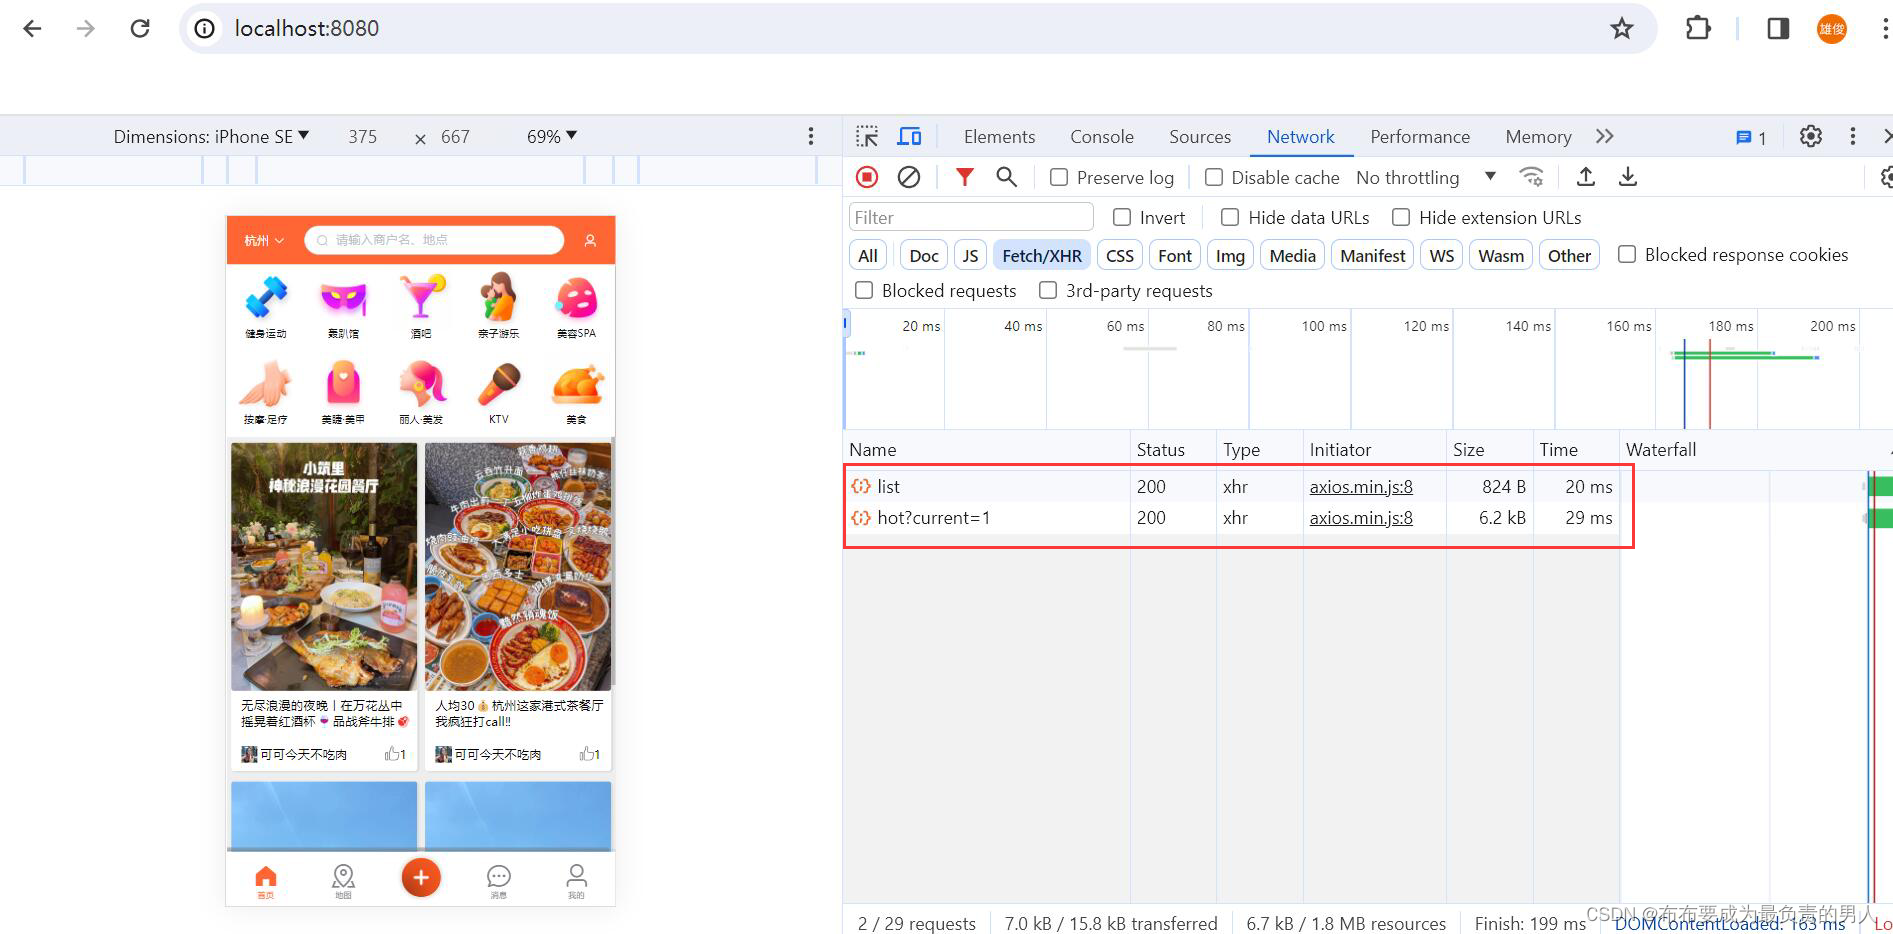Switch to the Memory tab
The width and height of the screenshot is (1893, 934).
(x=1538, y=136)
